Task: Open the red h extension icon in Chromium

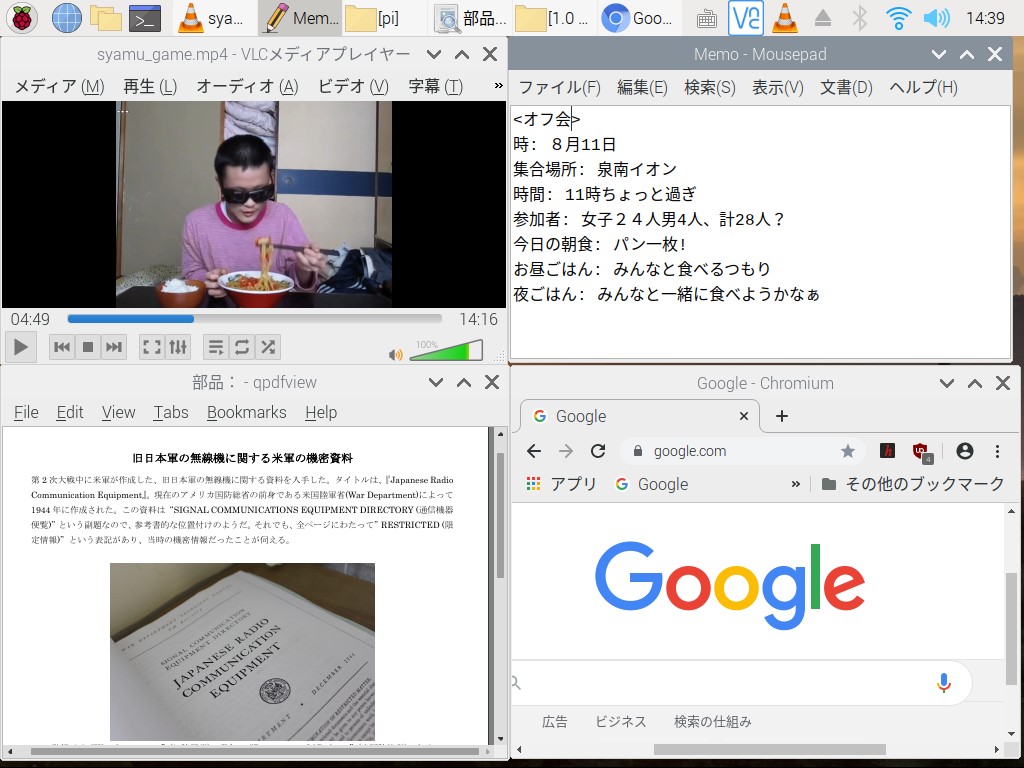Action: 887,451
